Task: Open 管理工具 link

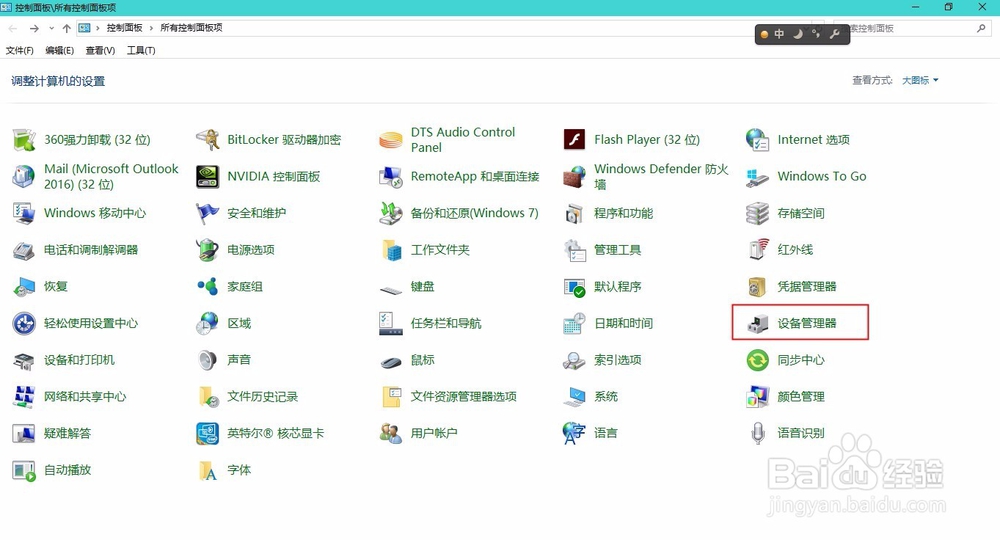Action: 617,250
